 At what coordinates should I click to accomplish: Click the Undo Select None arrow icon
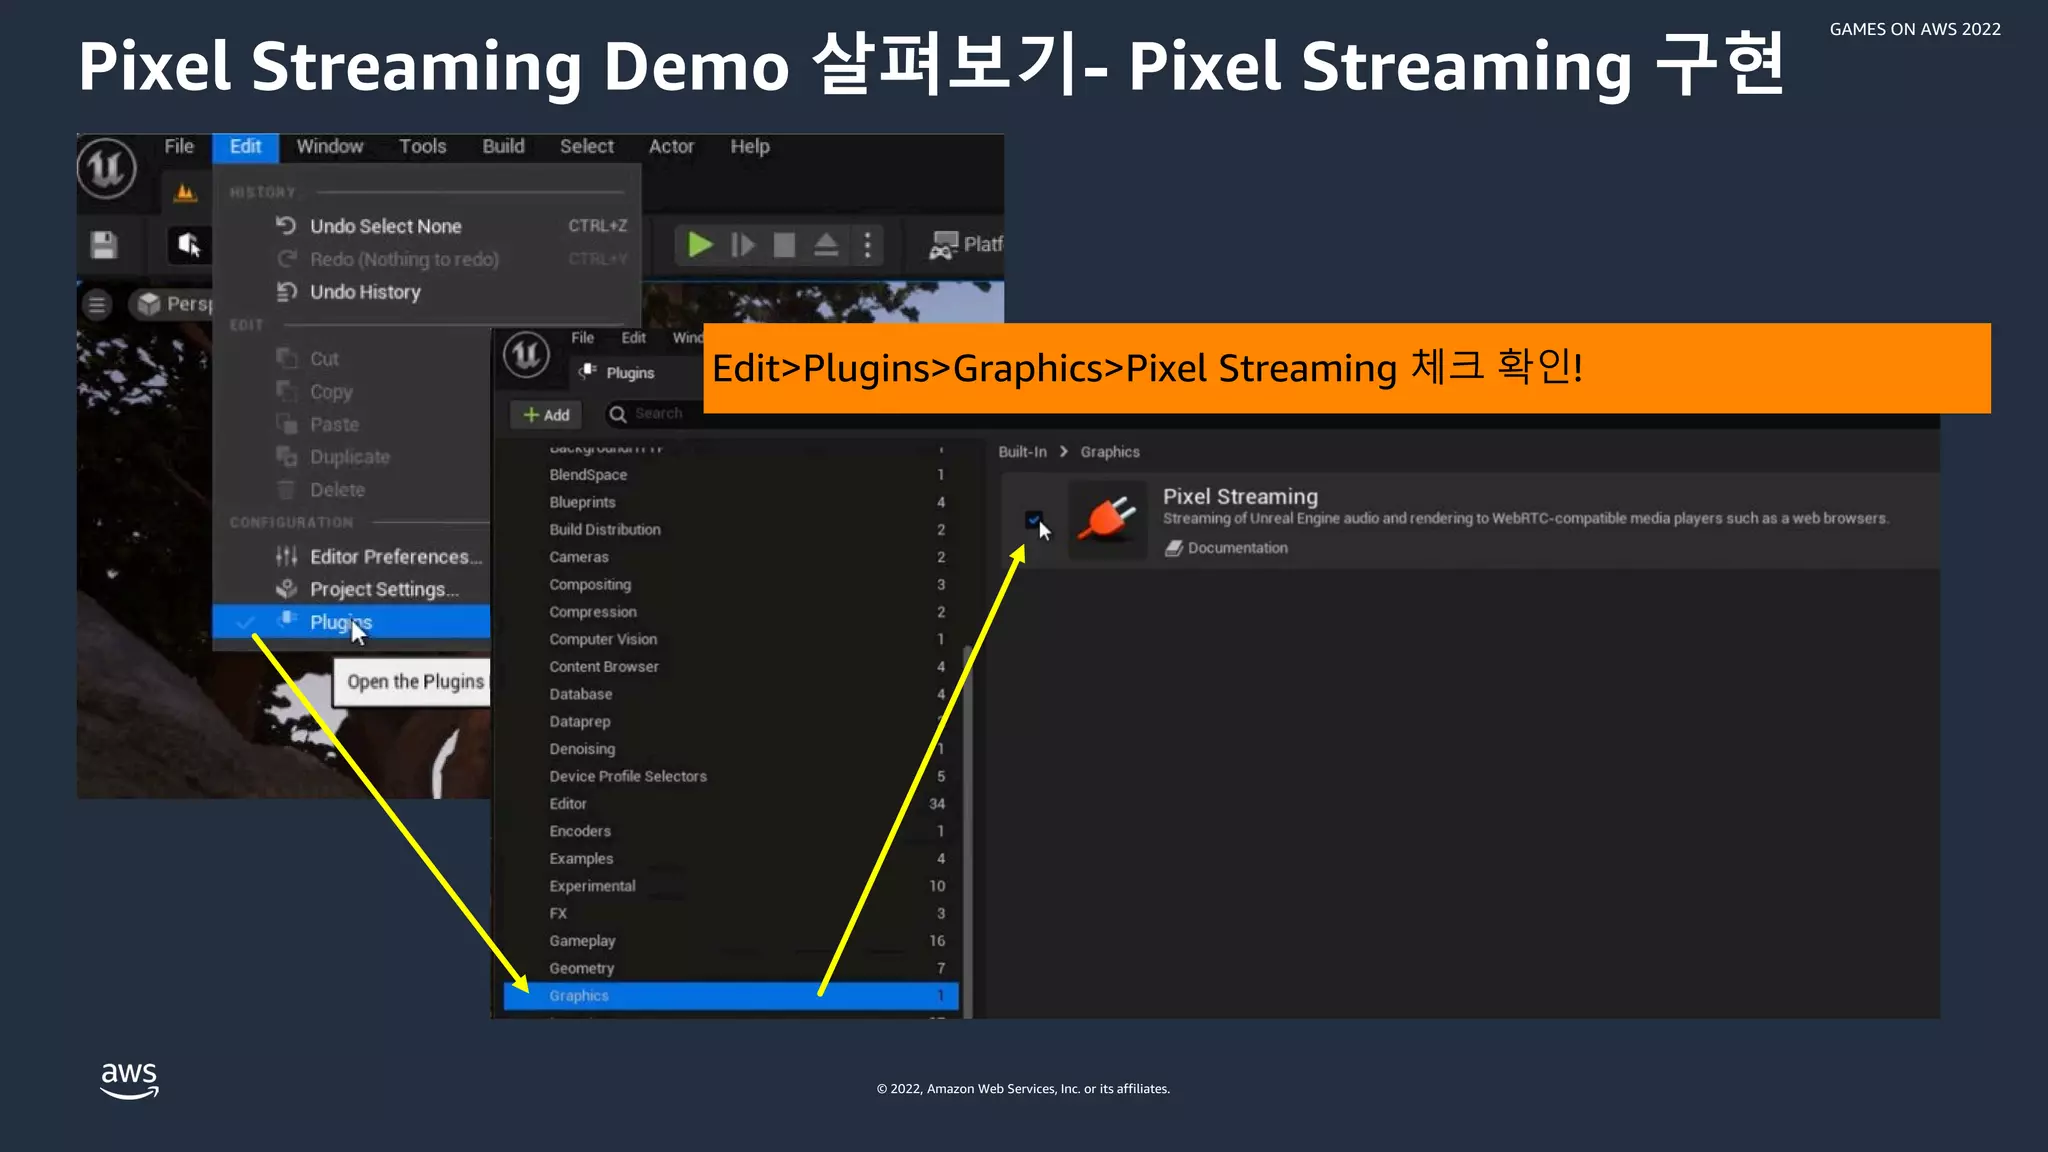click(x=286, y=226)
